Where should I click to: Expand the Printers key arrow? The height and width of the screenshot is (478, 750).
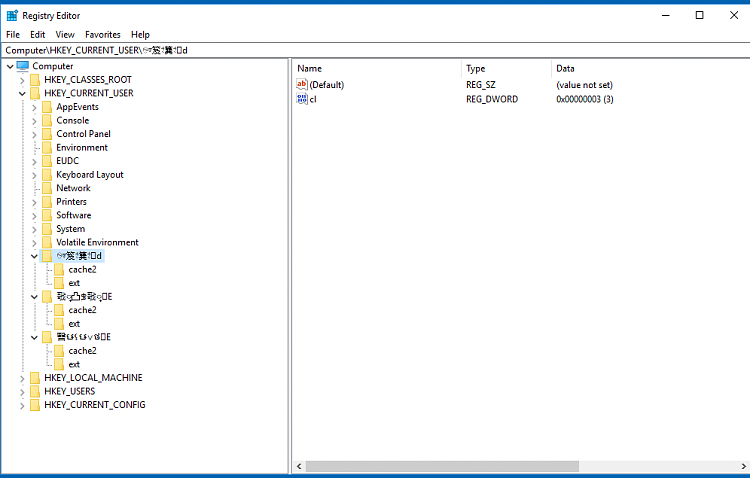tap(34, 202)
